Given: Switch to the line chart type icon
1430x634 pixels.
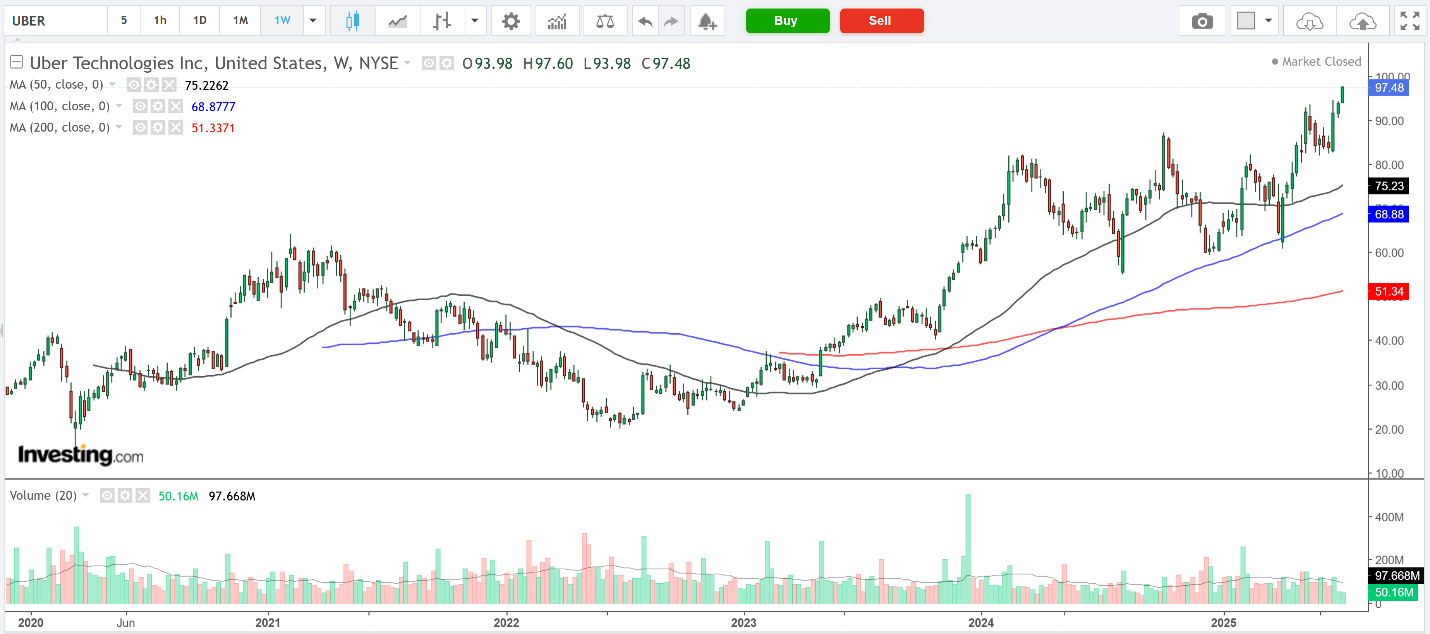Looking at the screenshot, I should [x=398, y=20].
